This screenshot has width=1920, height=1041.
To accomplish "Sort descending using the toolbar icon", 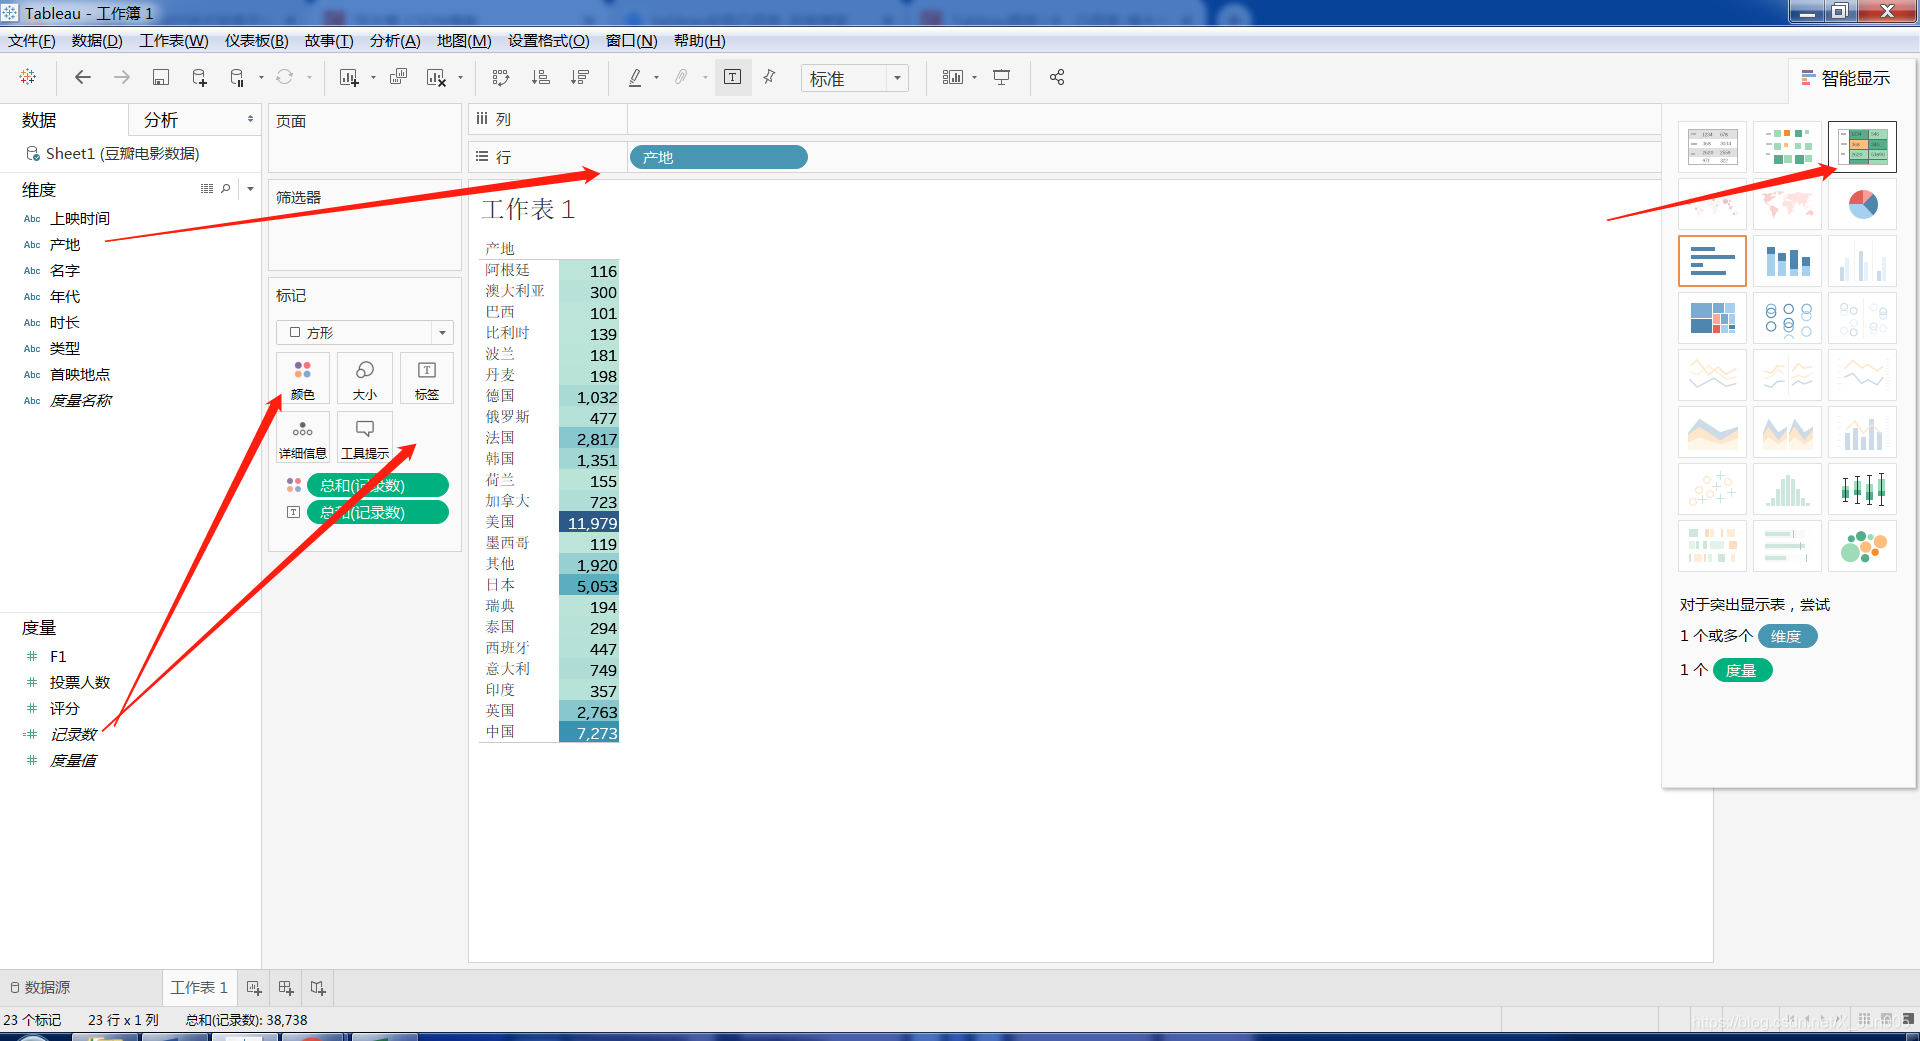I will coord(579,77).
